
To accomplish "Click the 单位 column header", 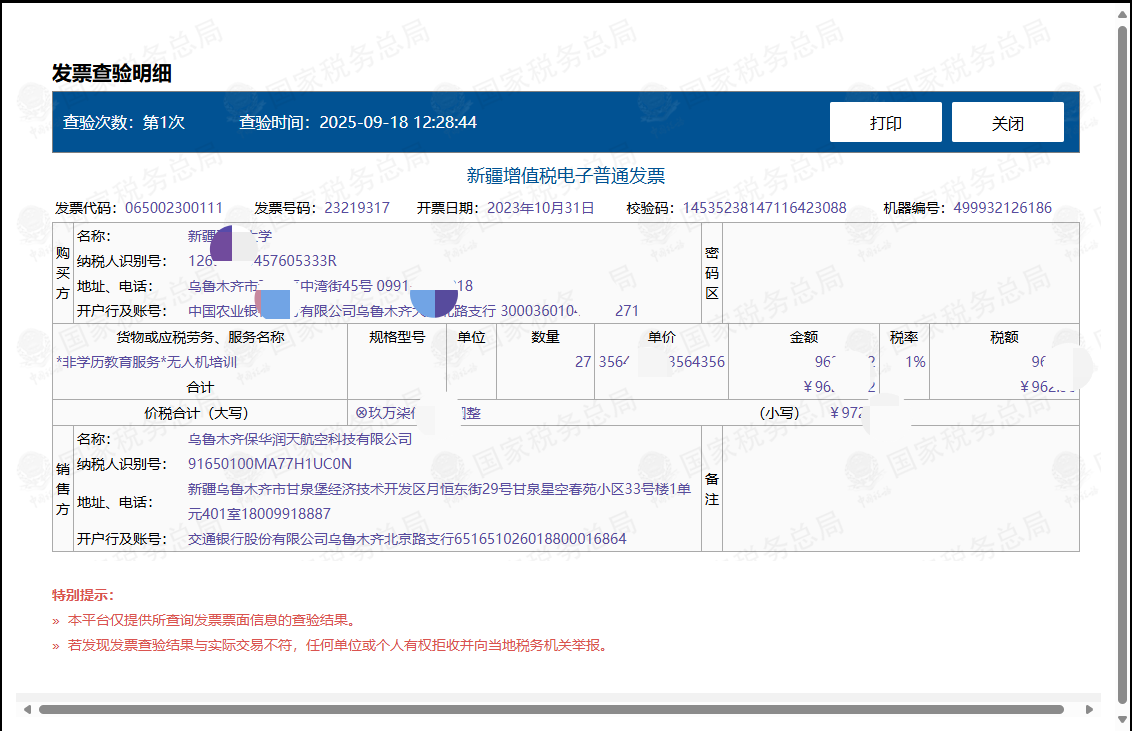I will tap(471, 337).
